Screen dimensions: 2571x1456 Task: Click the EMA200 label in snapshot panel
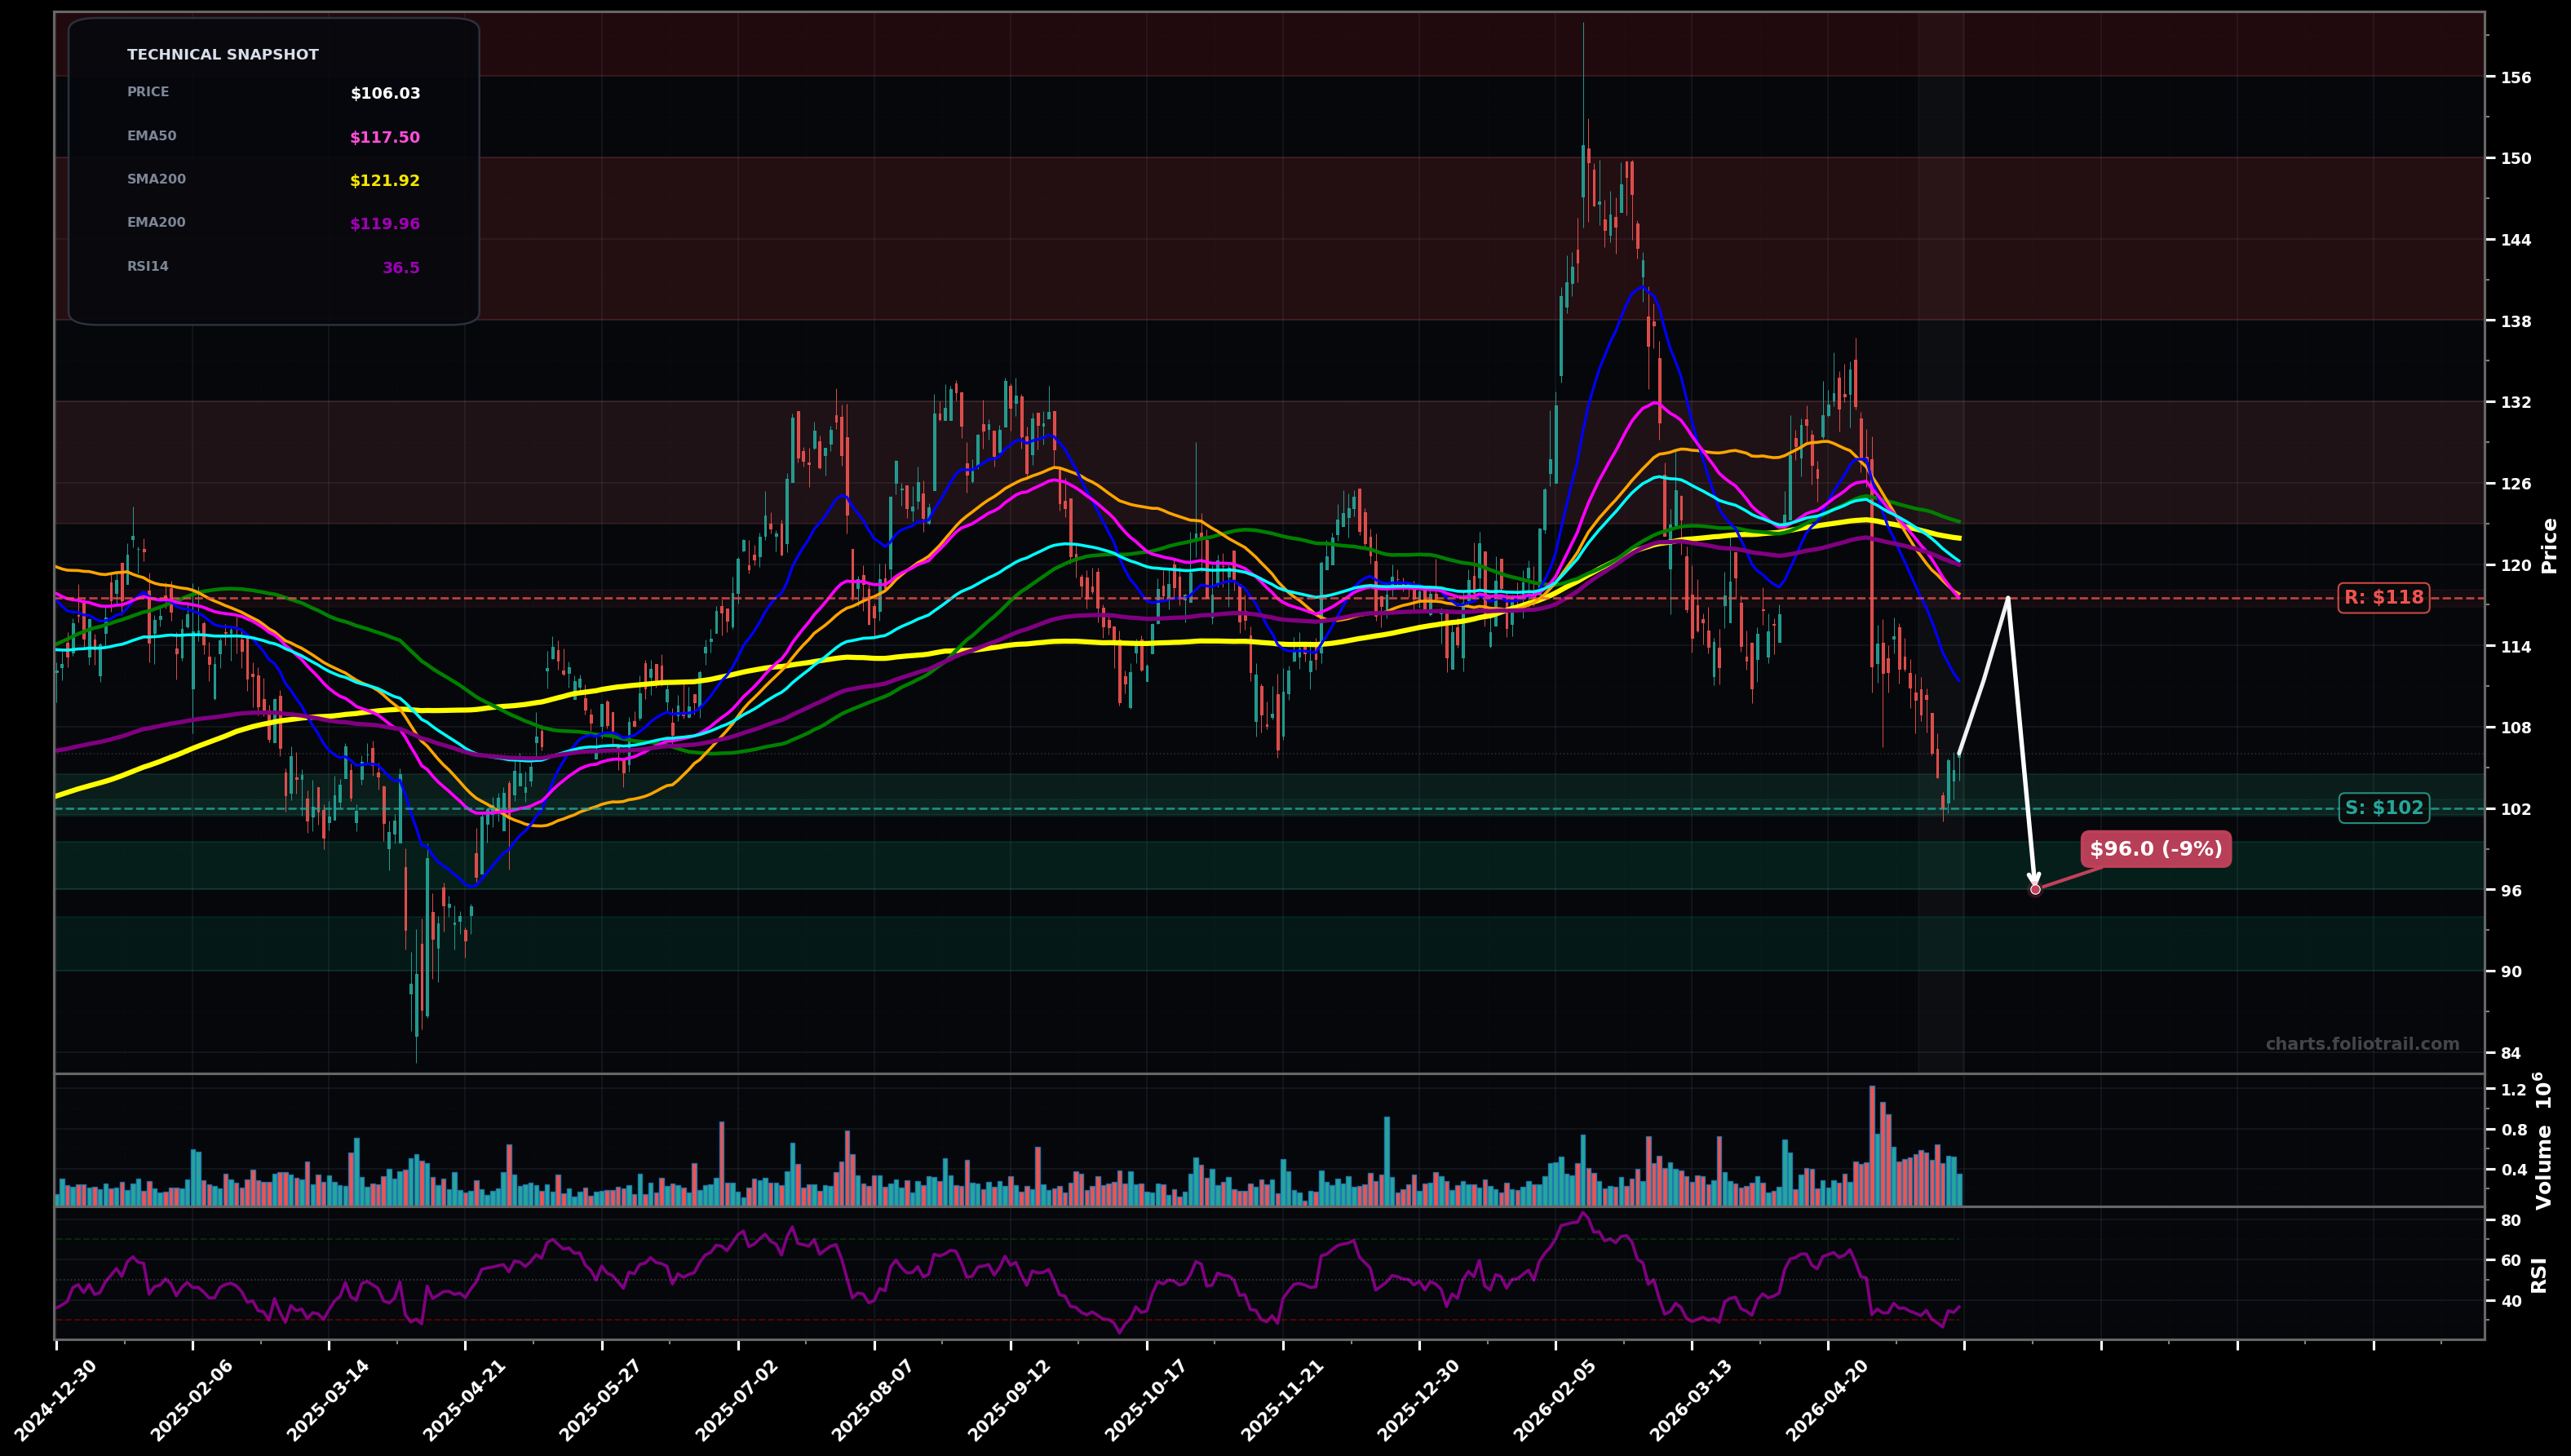coord(156,223)
